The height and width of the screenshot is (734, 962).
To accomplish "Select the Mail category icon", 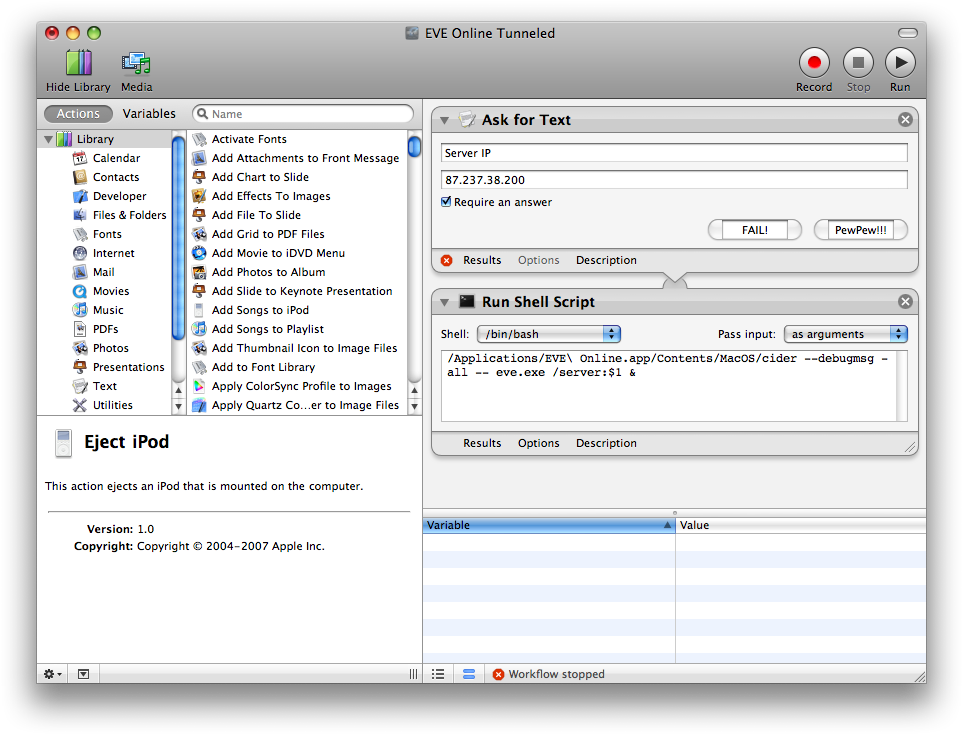I will pos(80,272).
